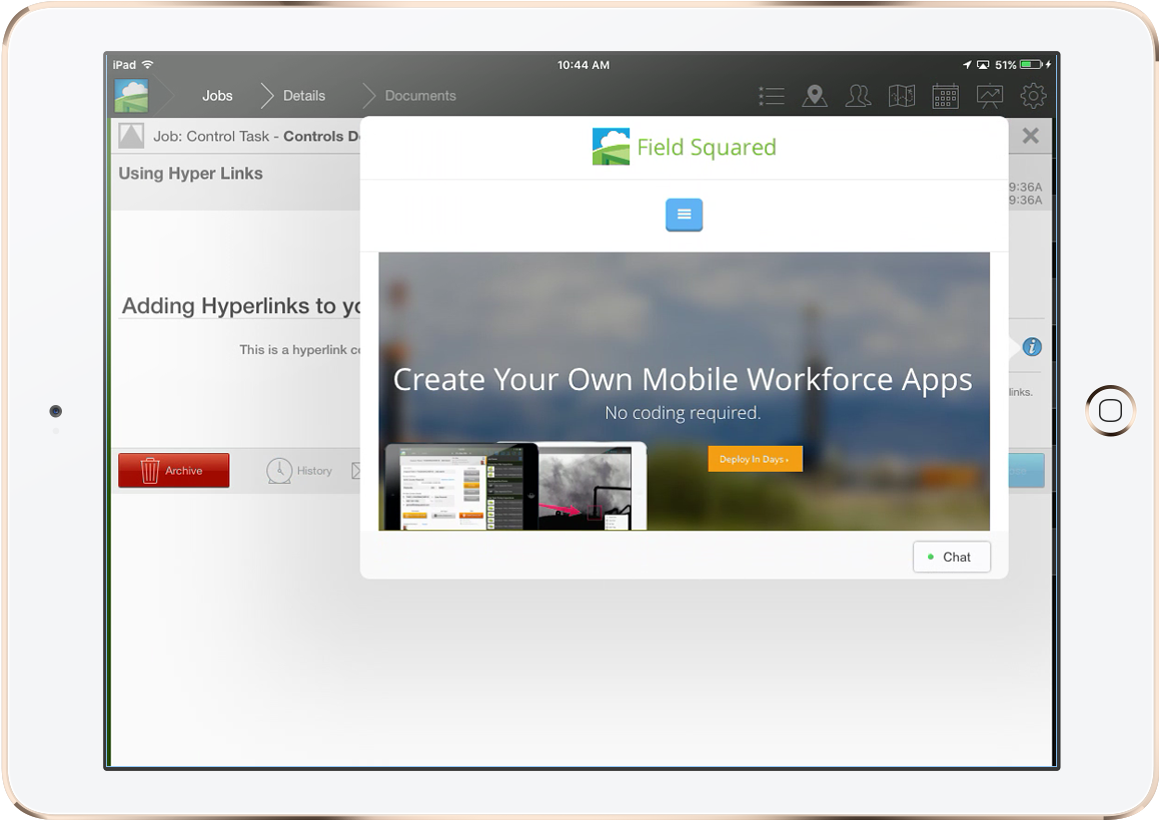Click the iPad home button
This screenshot has width=1159, height=820.
[1110, 410]
